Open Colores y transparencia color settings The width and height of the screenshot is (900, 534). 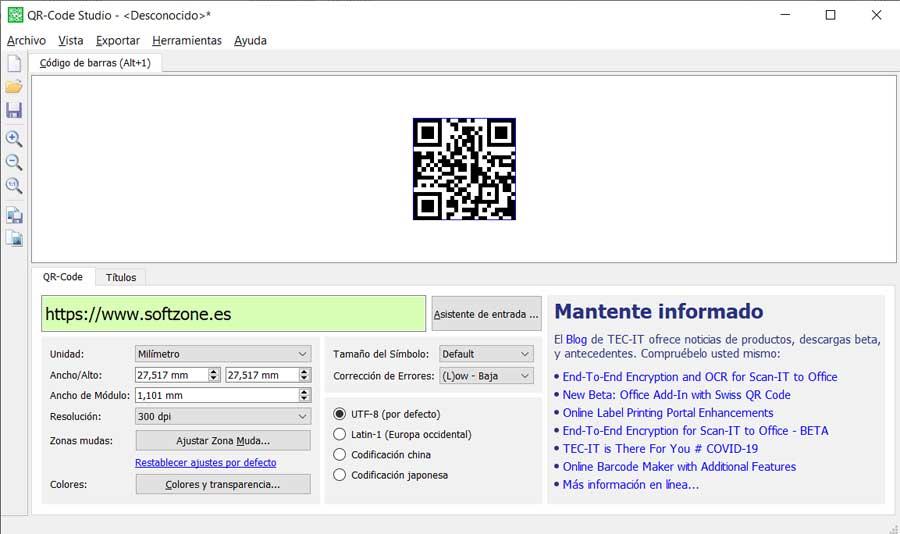click(x=223, y=484)
